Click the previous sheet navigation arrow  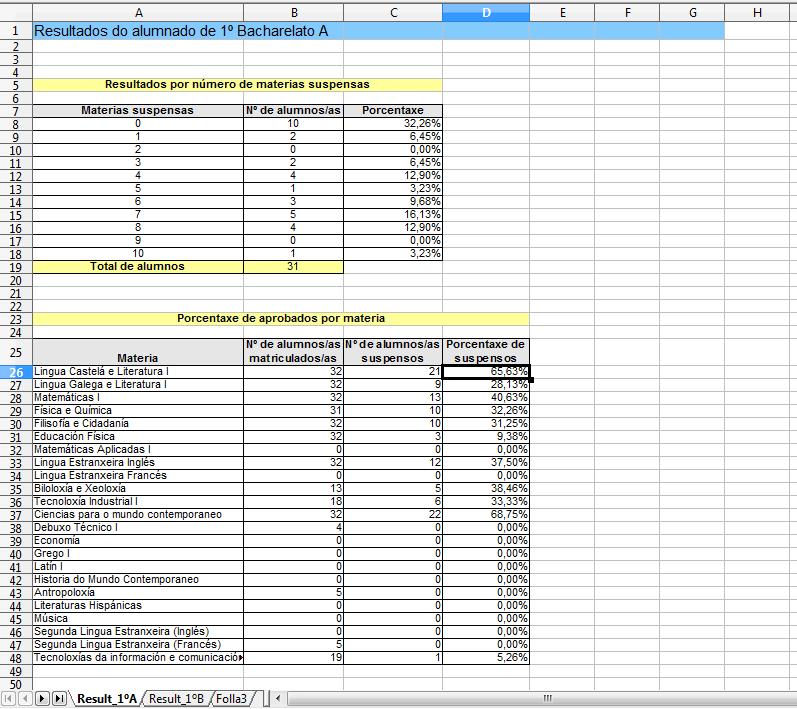[x=25, y=698]
